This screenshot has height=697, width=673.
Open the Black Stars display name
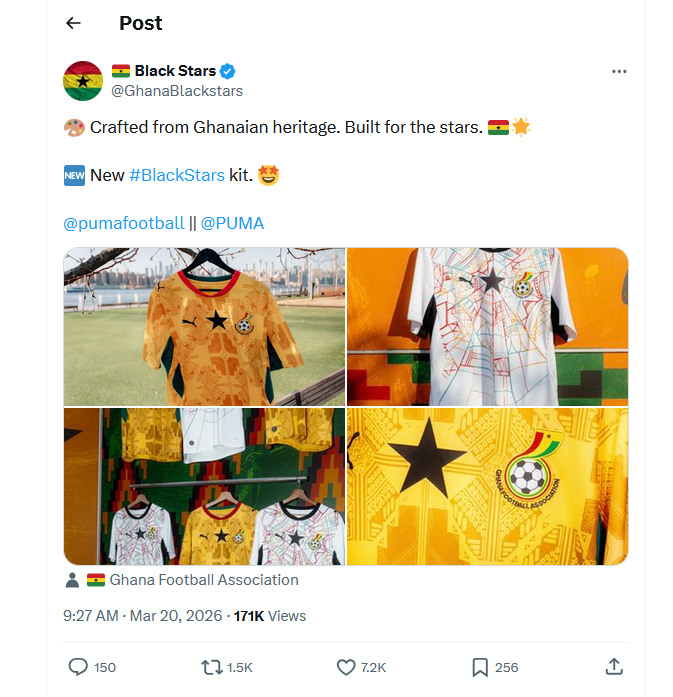tap(175, 71)
